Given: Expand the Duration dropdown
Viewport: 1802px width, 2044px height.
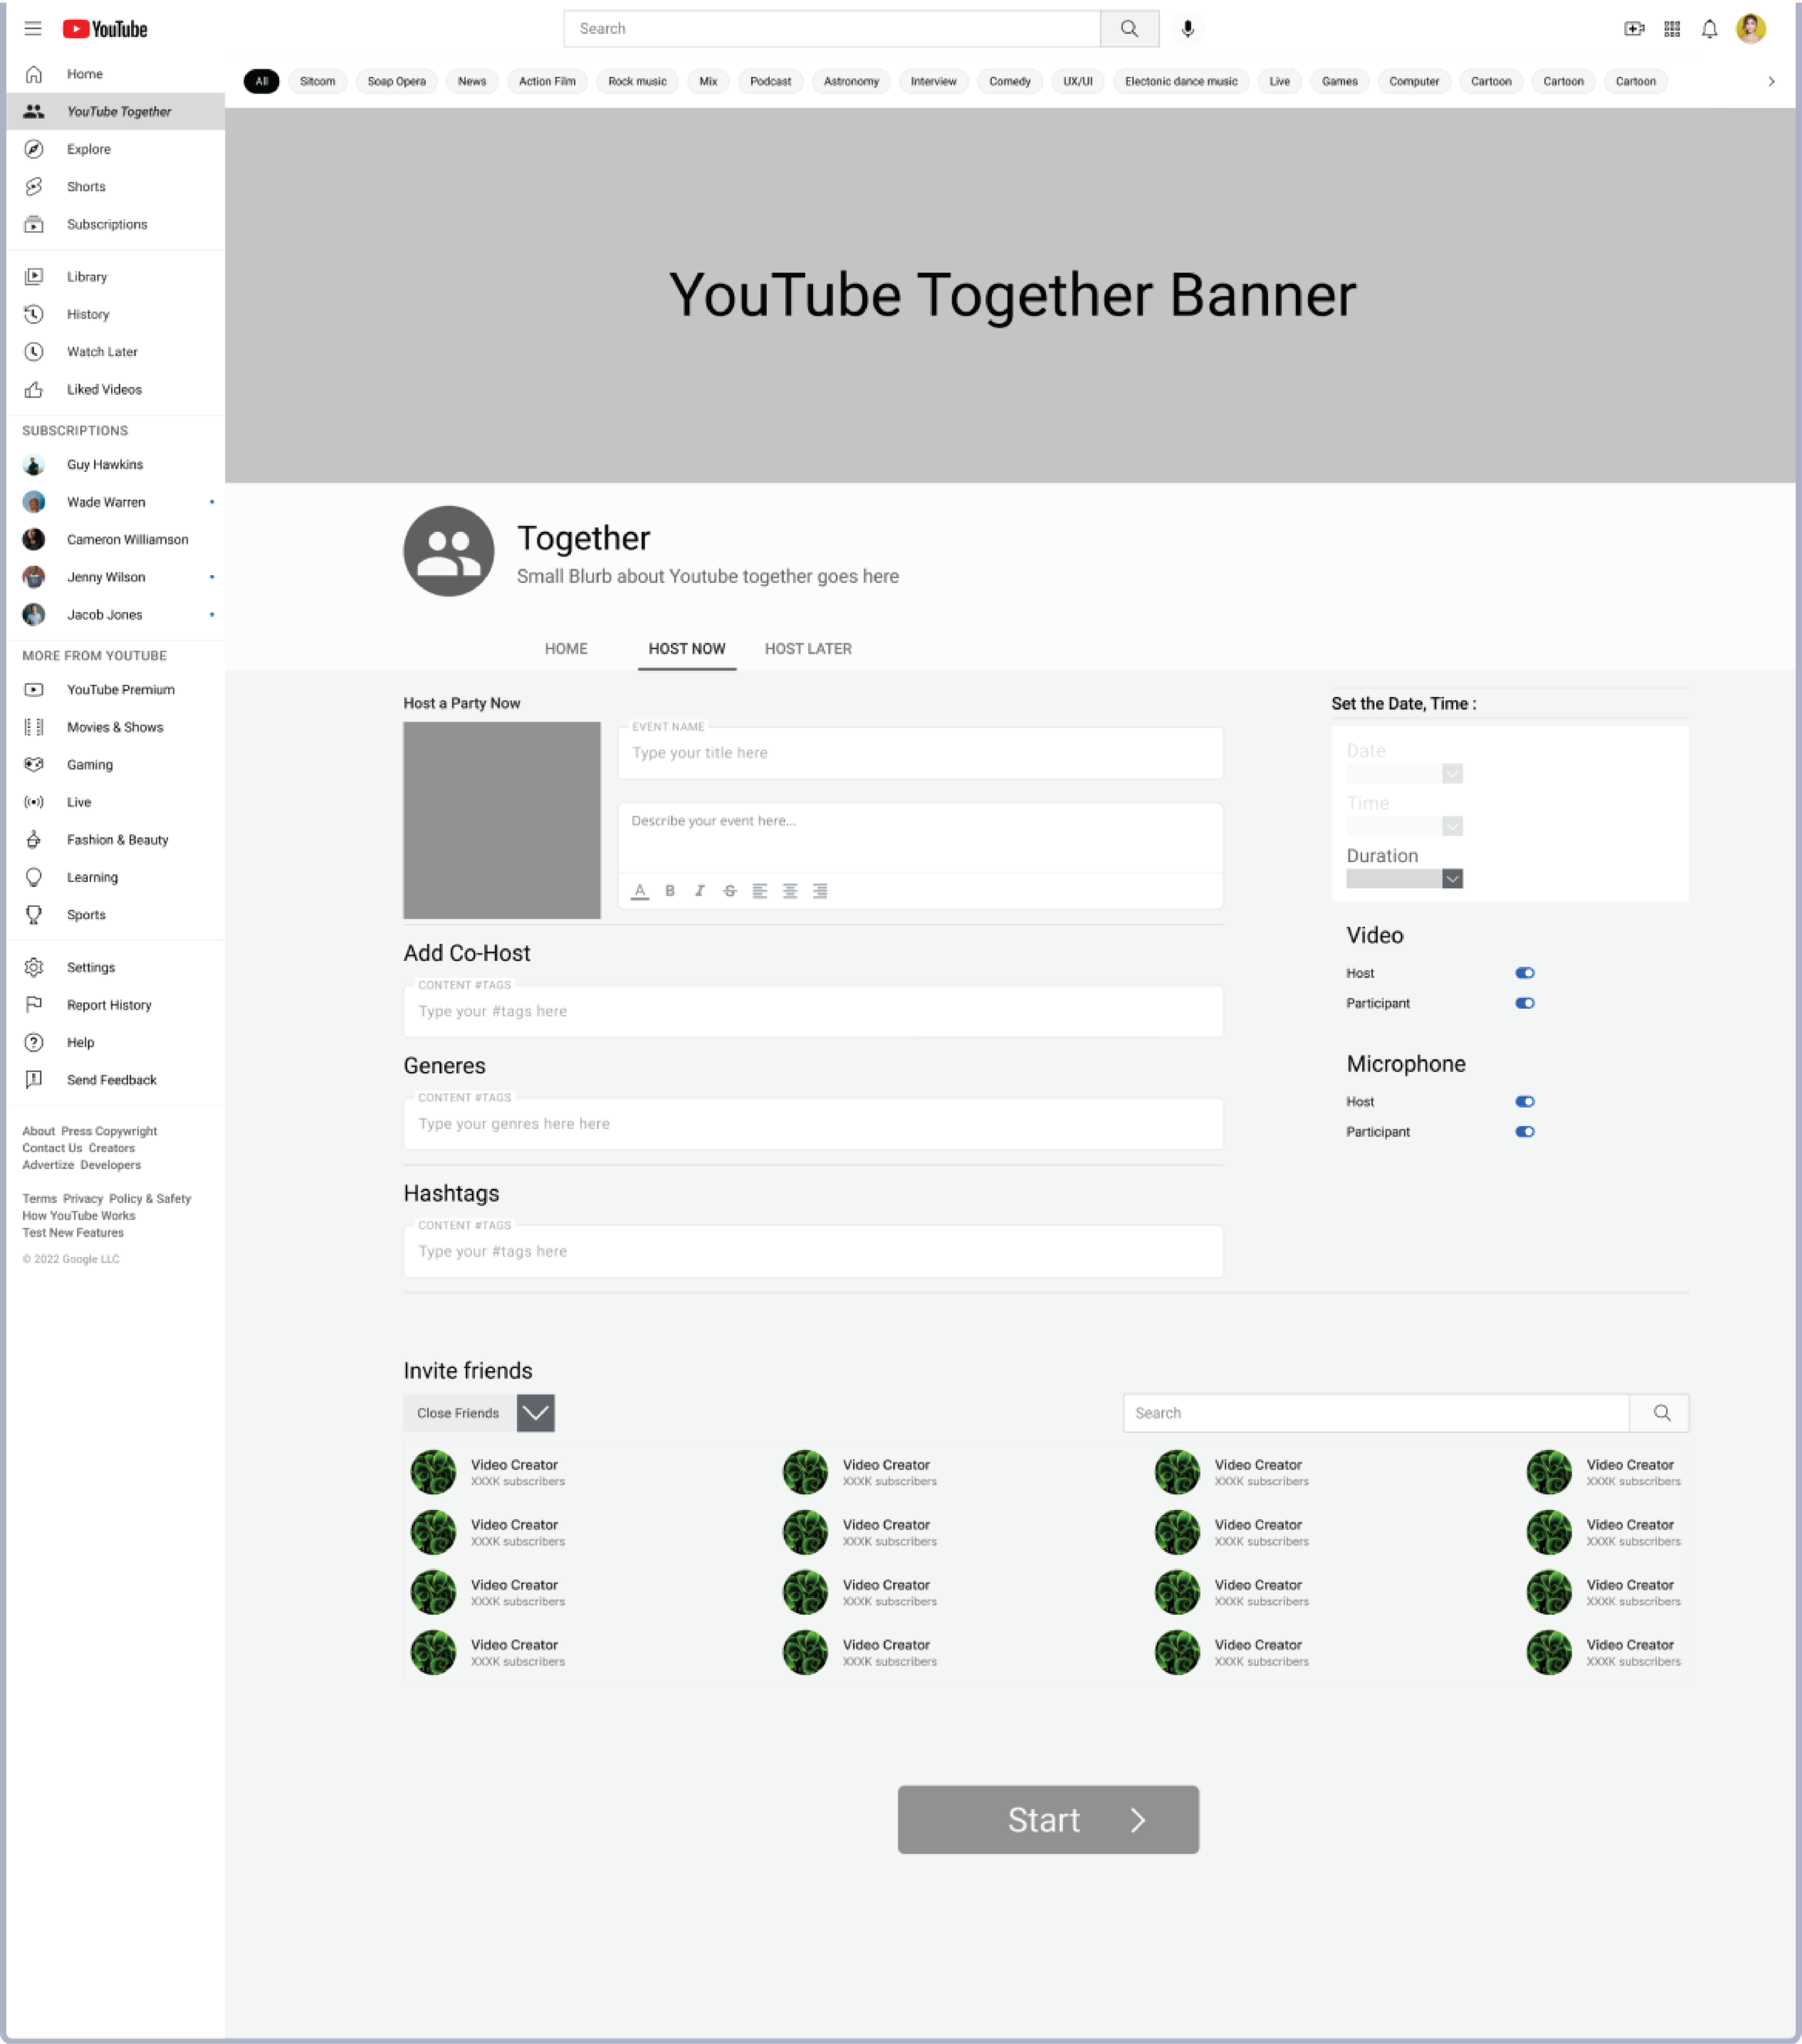Looking at the screenshot, I should pyautogui.click(x=1452, y=879).
